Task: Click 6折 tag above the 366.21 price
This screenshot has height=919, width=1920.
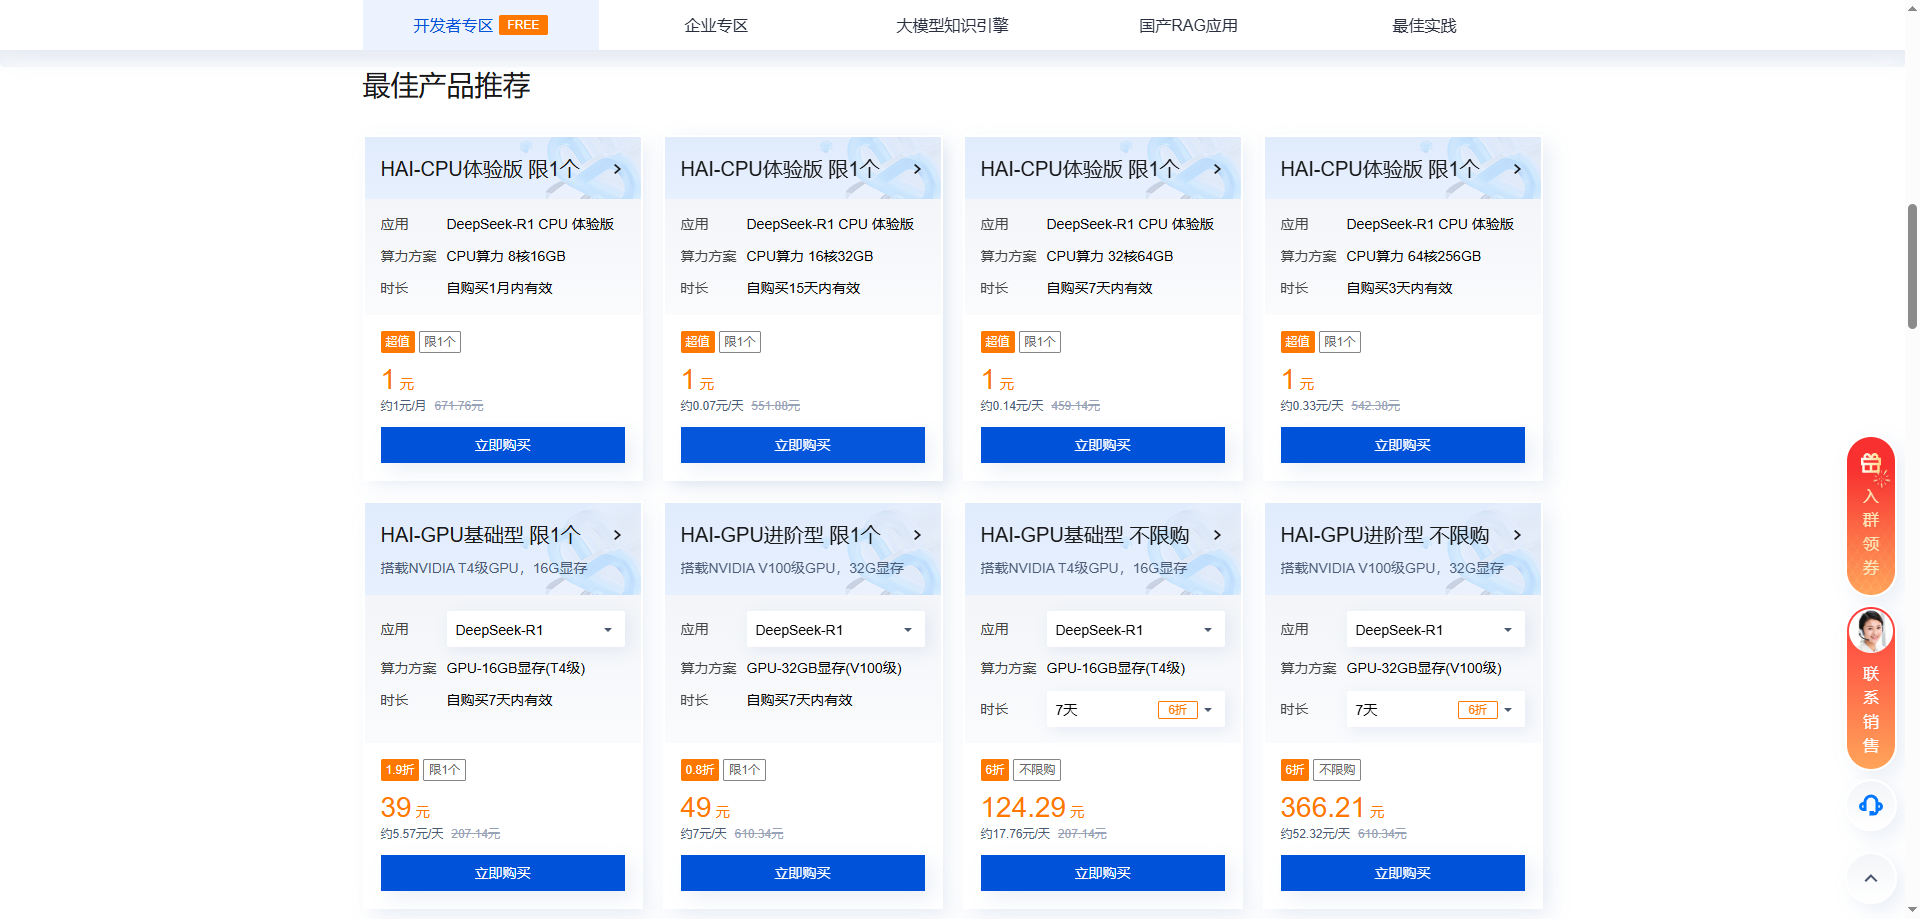Action: click(x=1294, y=770)
